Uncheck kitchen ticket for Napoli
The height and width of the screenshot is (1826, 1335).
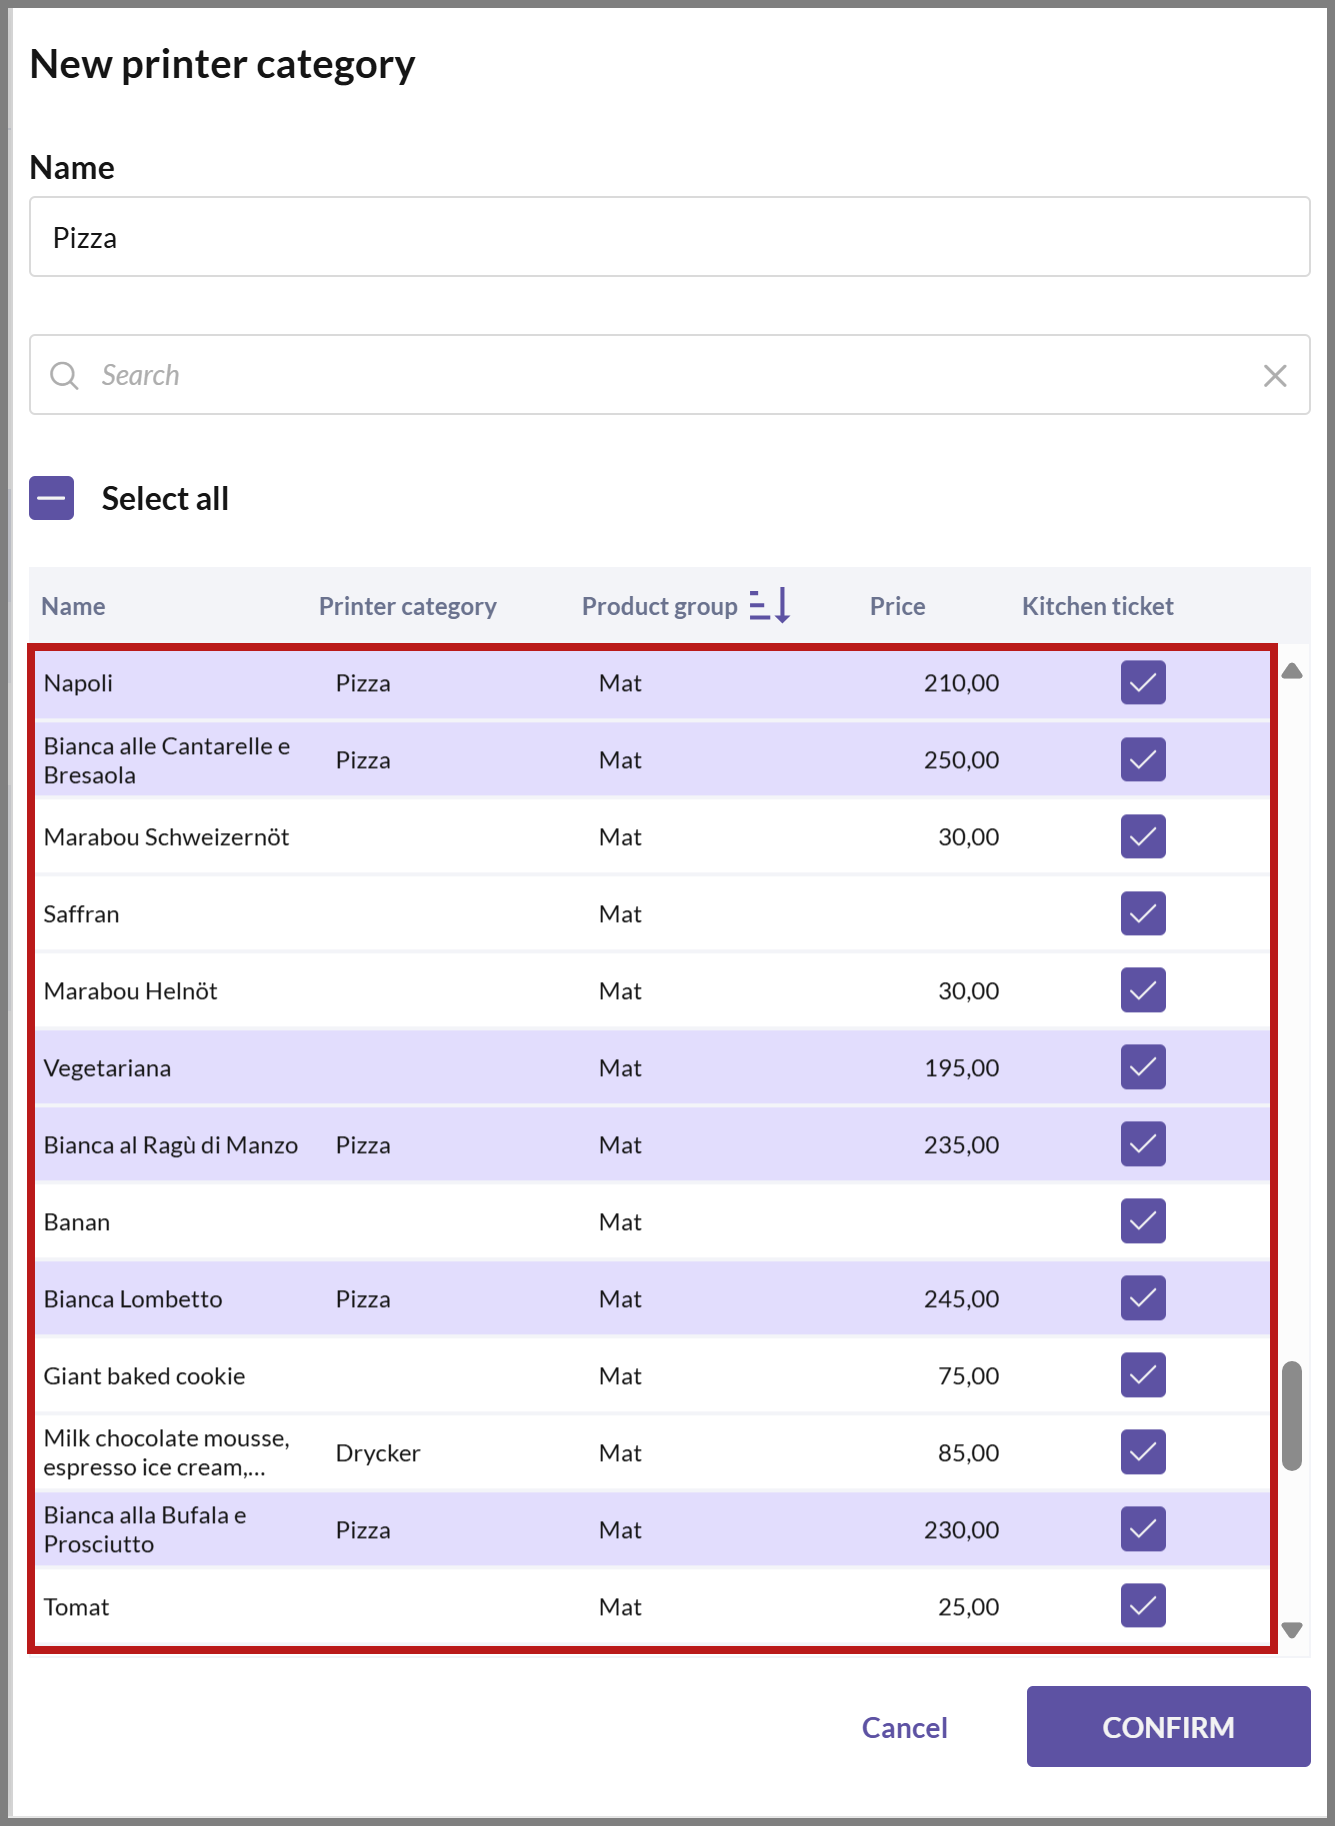click(1143, 683)
